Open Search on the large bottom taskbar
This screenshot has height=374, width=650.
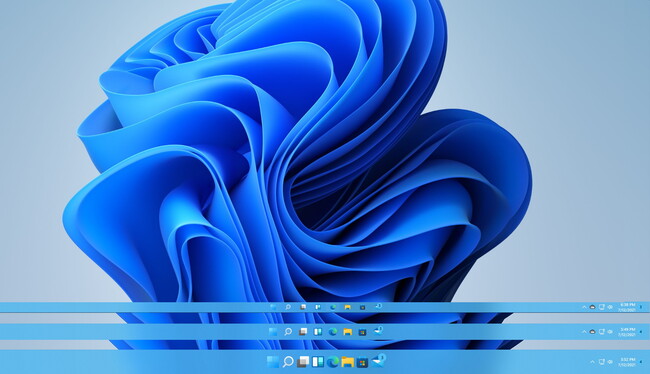coord(288,362)
